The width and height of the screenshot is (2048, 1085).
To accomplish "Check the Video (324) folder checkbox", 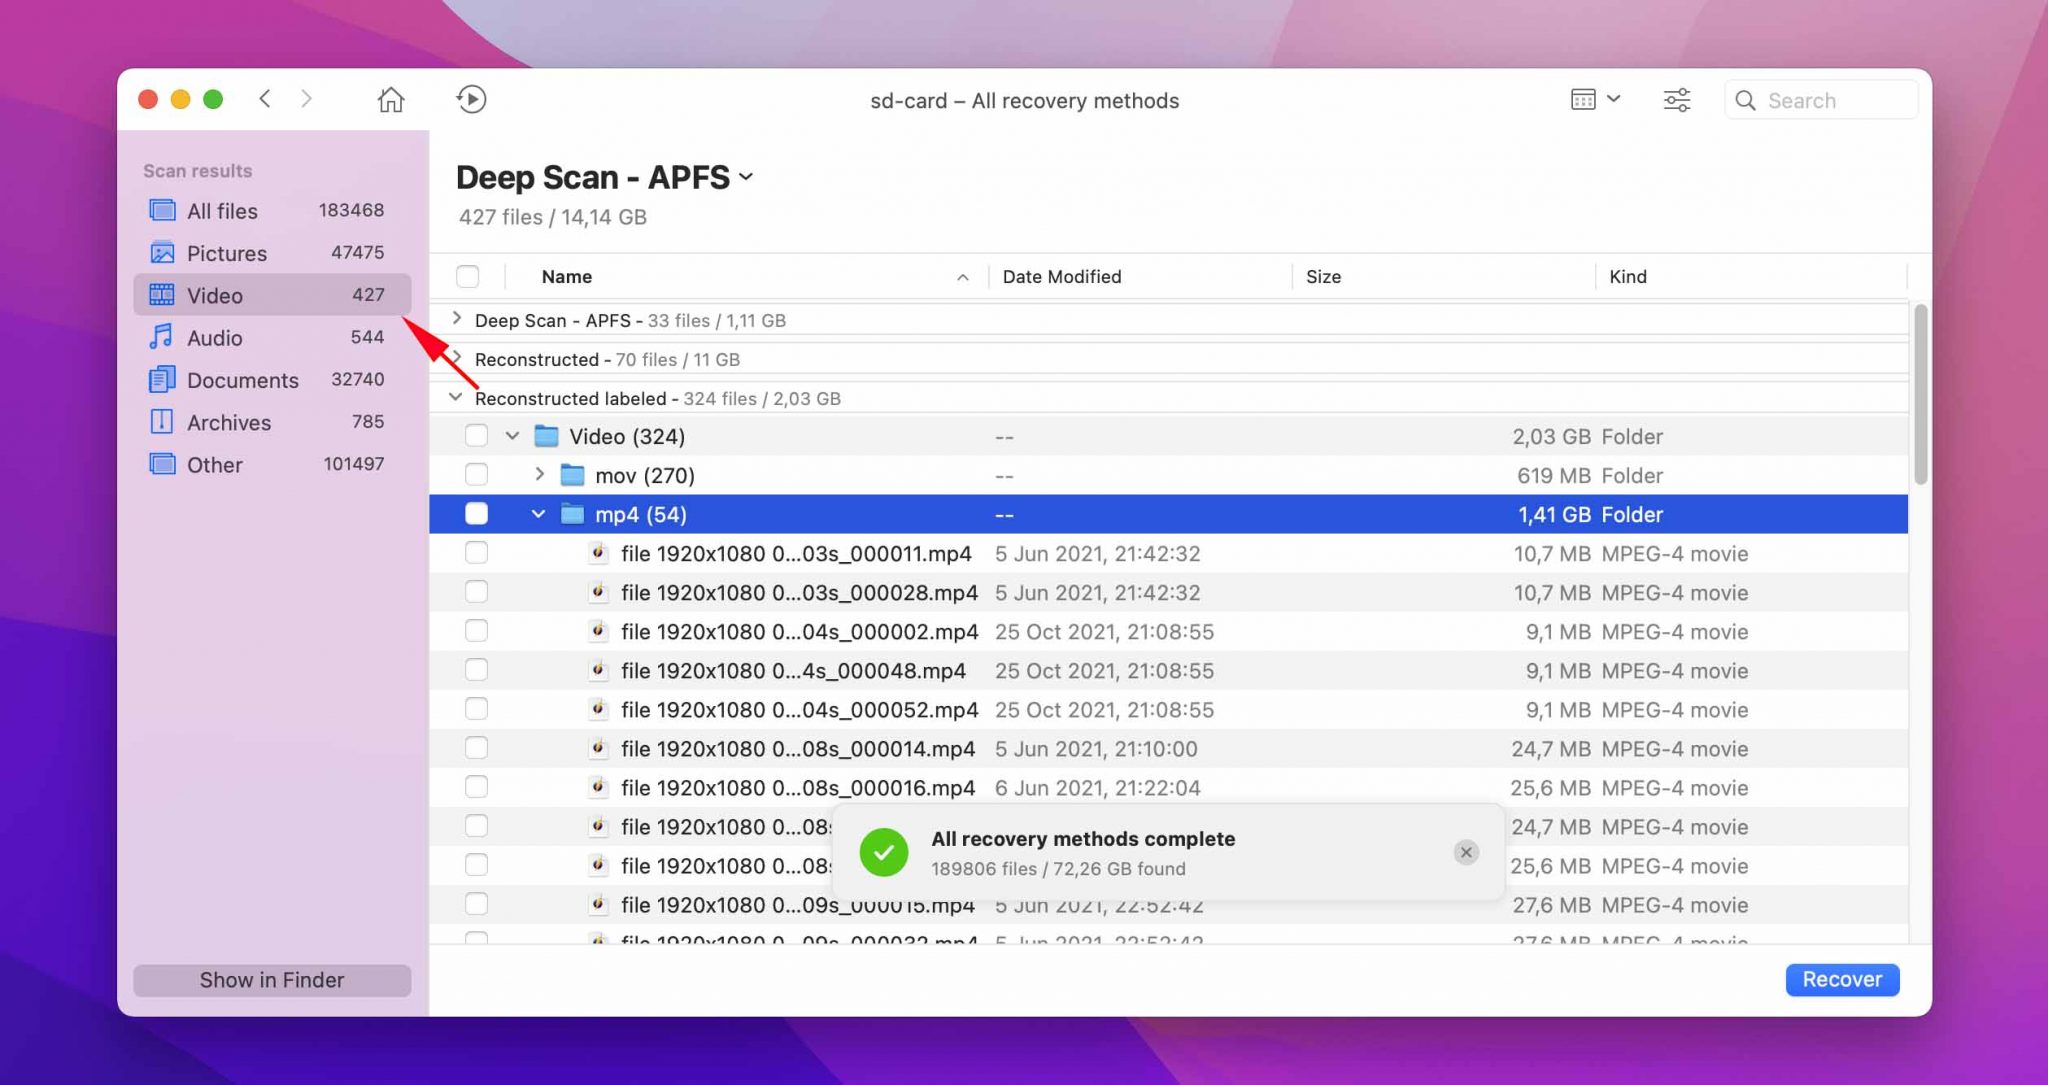I will click(x=476, y=436).
